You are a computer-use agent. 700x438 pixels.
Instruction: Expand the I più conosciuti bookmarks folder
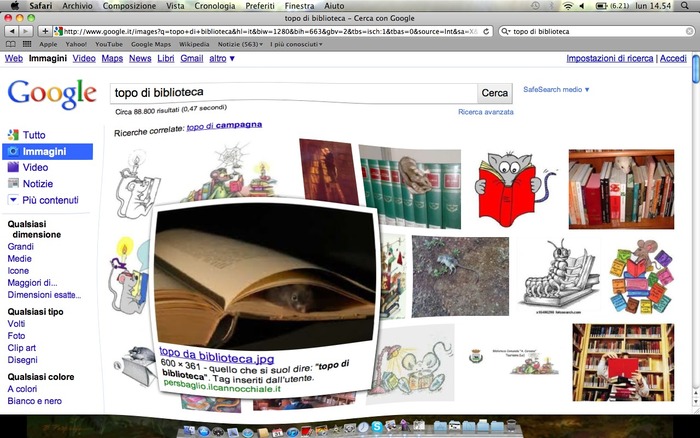tap(296, 44)
